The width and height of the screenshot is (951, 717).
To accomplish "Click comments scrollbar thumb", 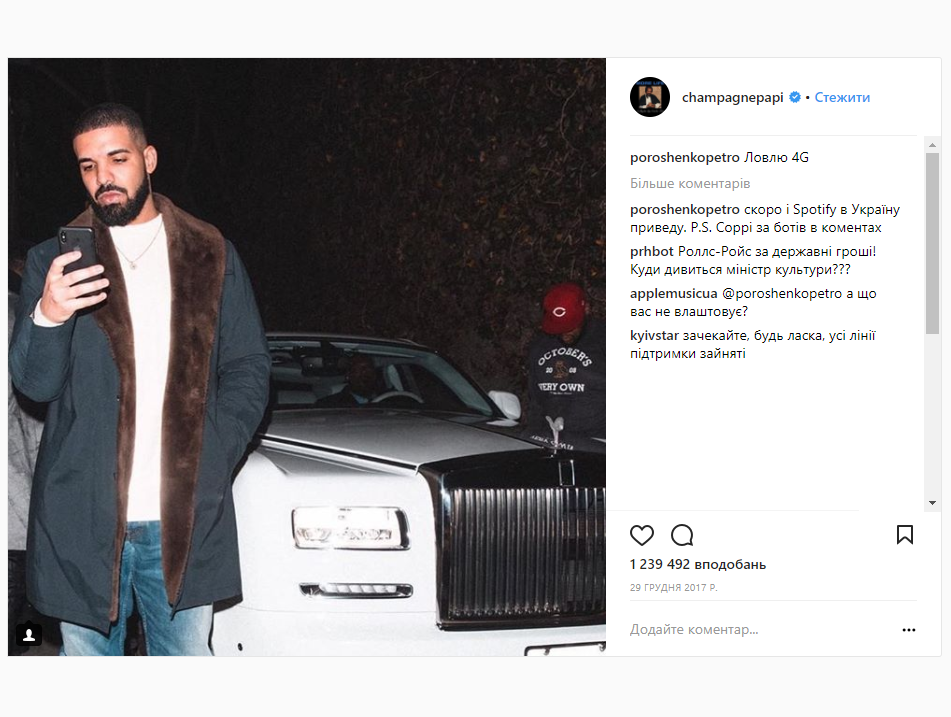I will 932,243.
